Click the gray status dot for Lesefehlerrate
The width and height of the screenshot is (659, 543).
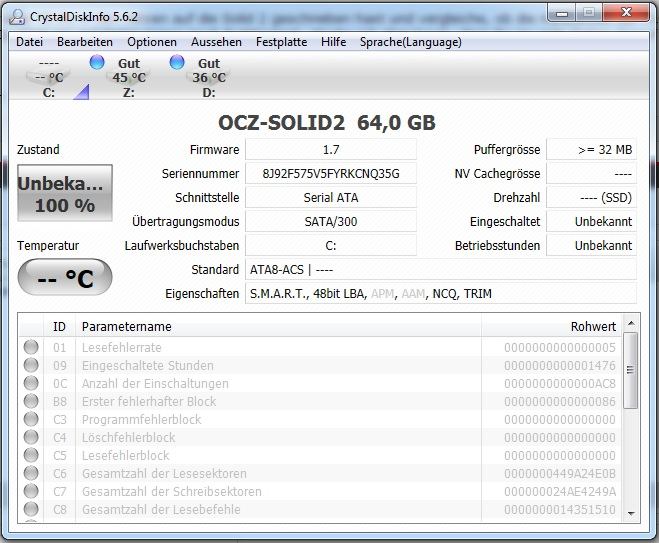pyautogui.click(x=31, y=347)
